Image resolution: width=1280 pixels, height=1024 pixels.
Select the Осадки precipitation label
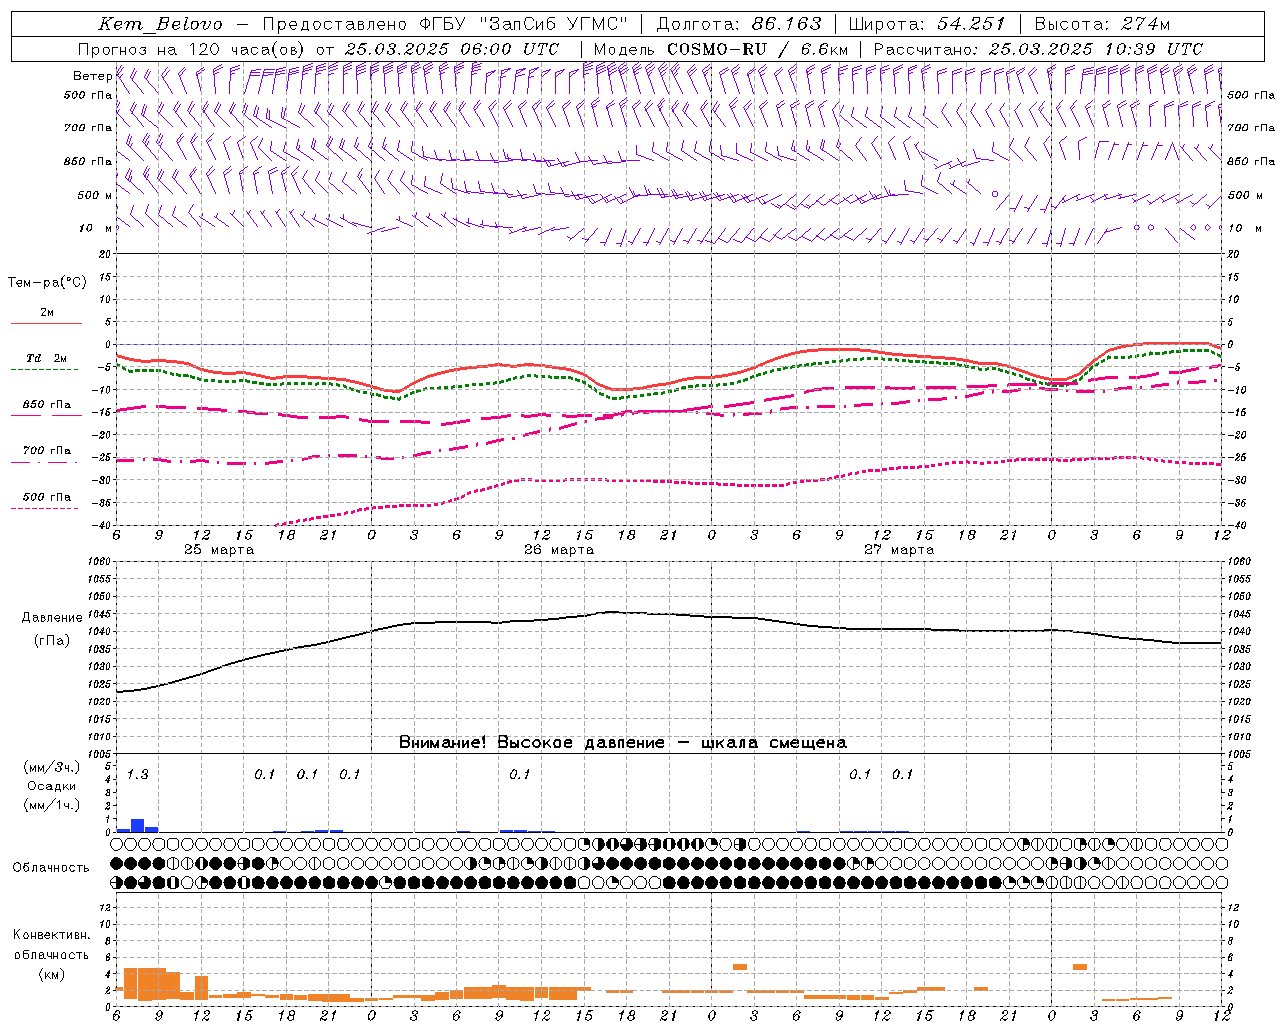(x=51, y=786)
